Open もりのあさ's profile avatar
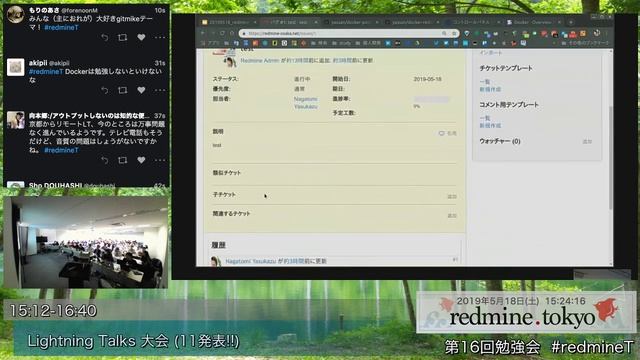The width and height of the screenshot is (640, 360). (16, 14)
